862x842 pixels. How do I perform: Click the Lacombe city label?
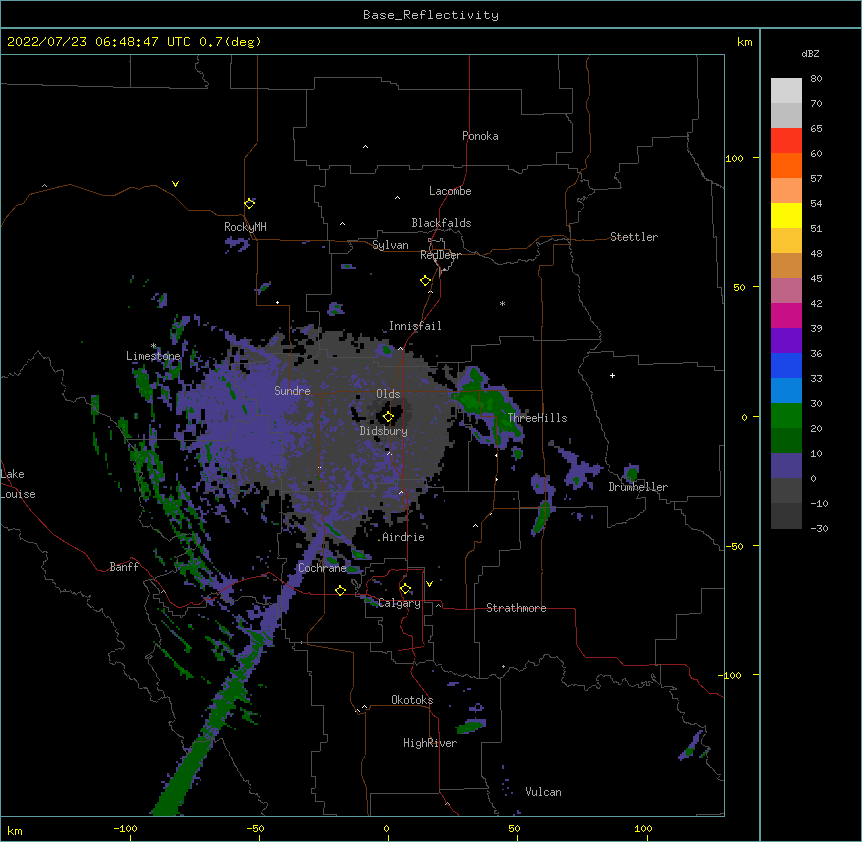[450, 191]
